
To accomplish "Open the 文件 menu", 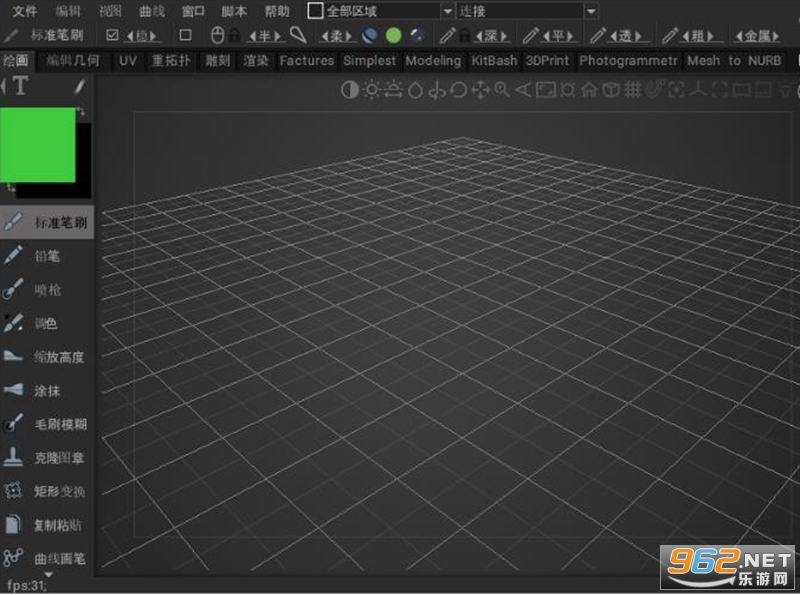I will coord(24,11).
